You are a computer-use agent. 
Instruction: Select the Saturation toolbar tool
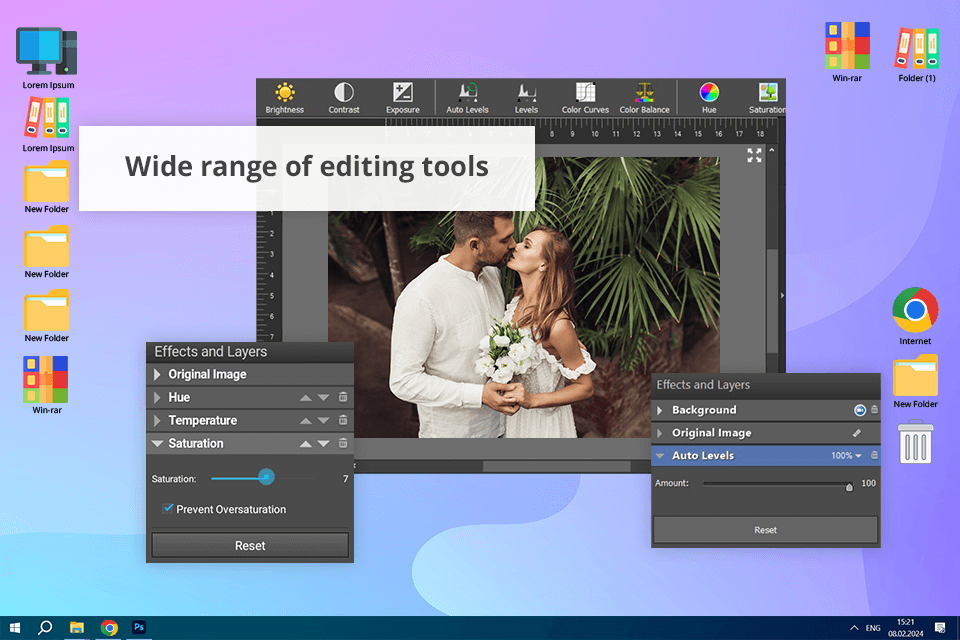767,98
